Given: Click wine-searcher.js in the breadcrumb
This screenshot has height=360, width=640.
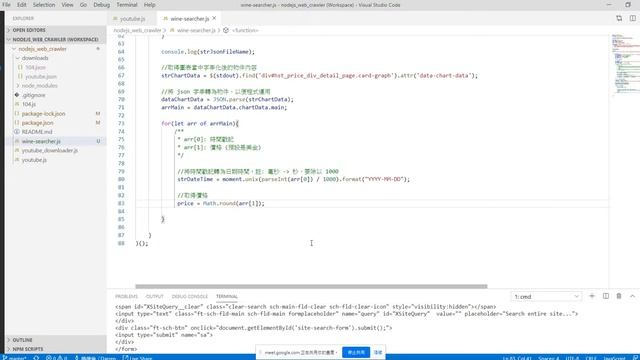Looking at the screenshot, I should (x=196, y=30).
